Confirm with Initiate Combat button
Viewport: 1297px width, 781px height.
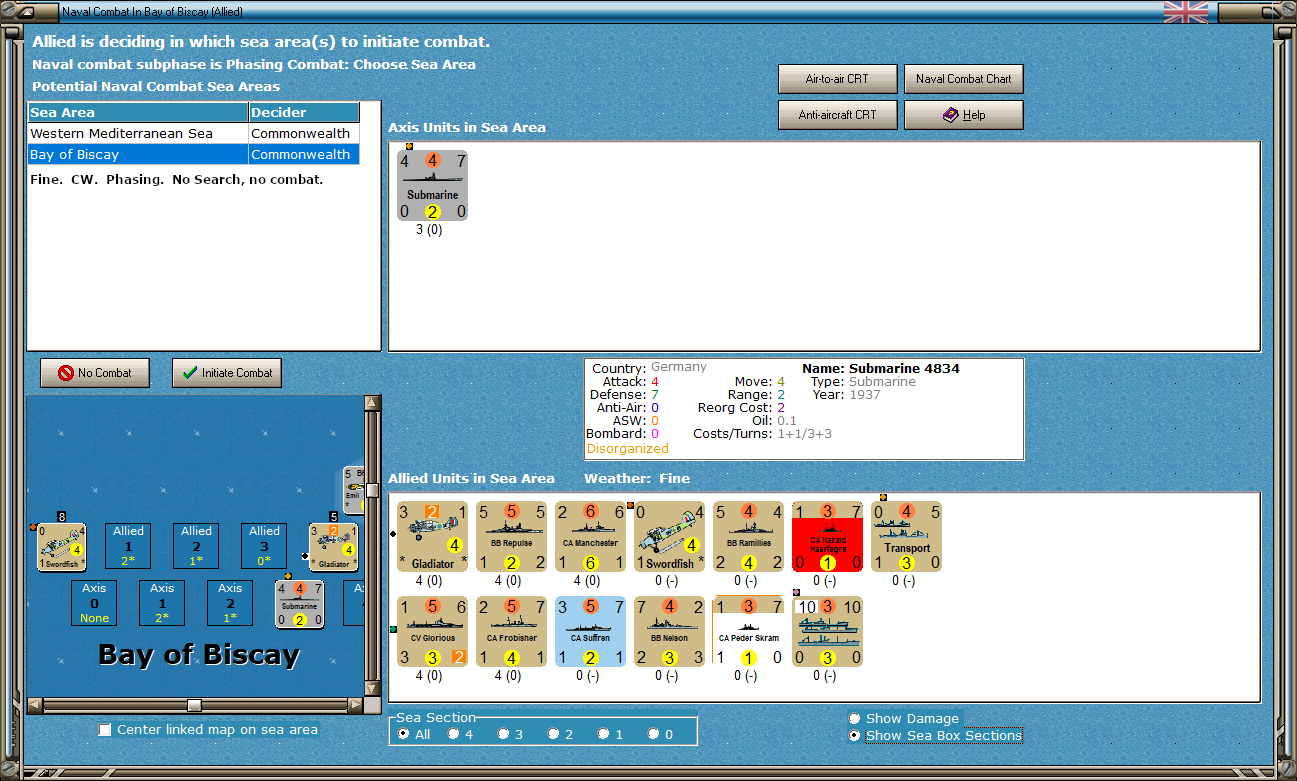click(x=227, y=373)
